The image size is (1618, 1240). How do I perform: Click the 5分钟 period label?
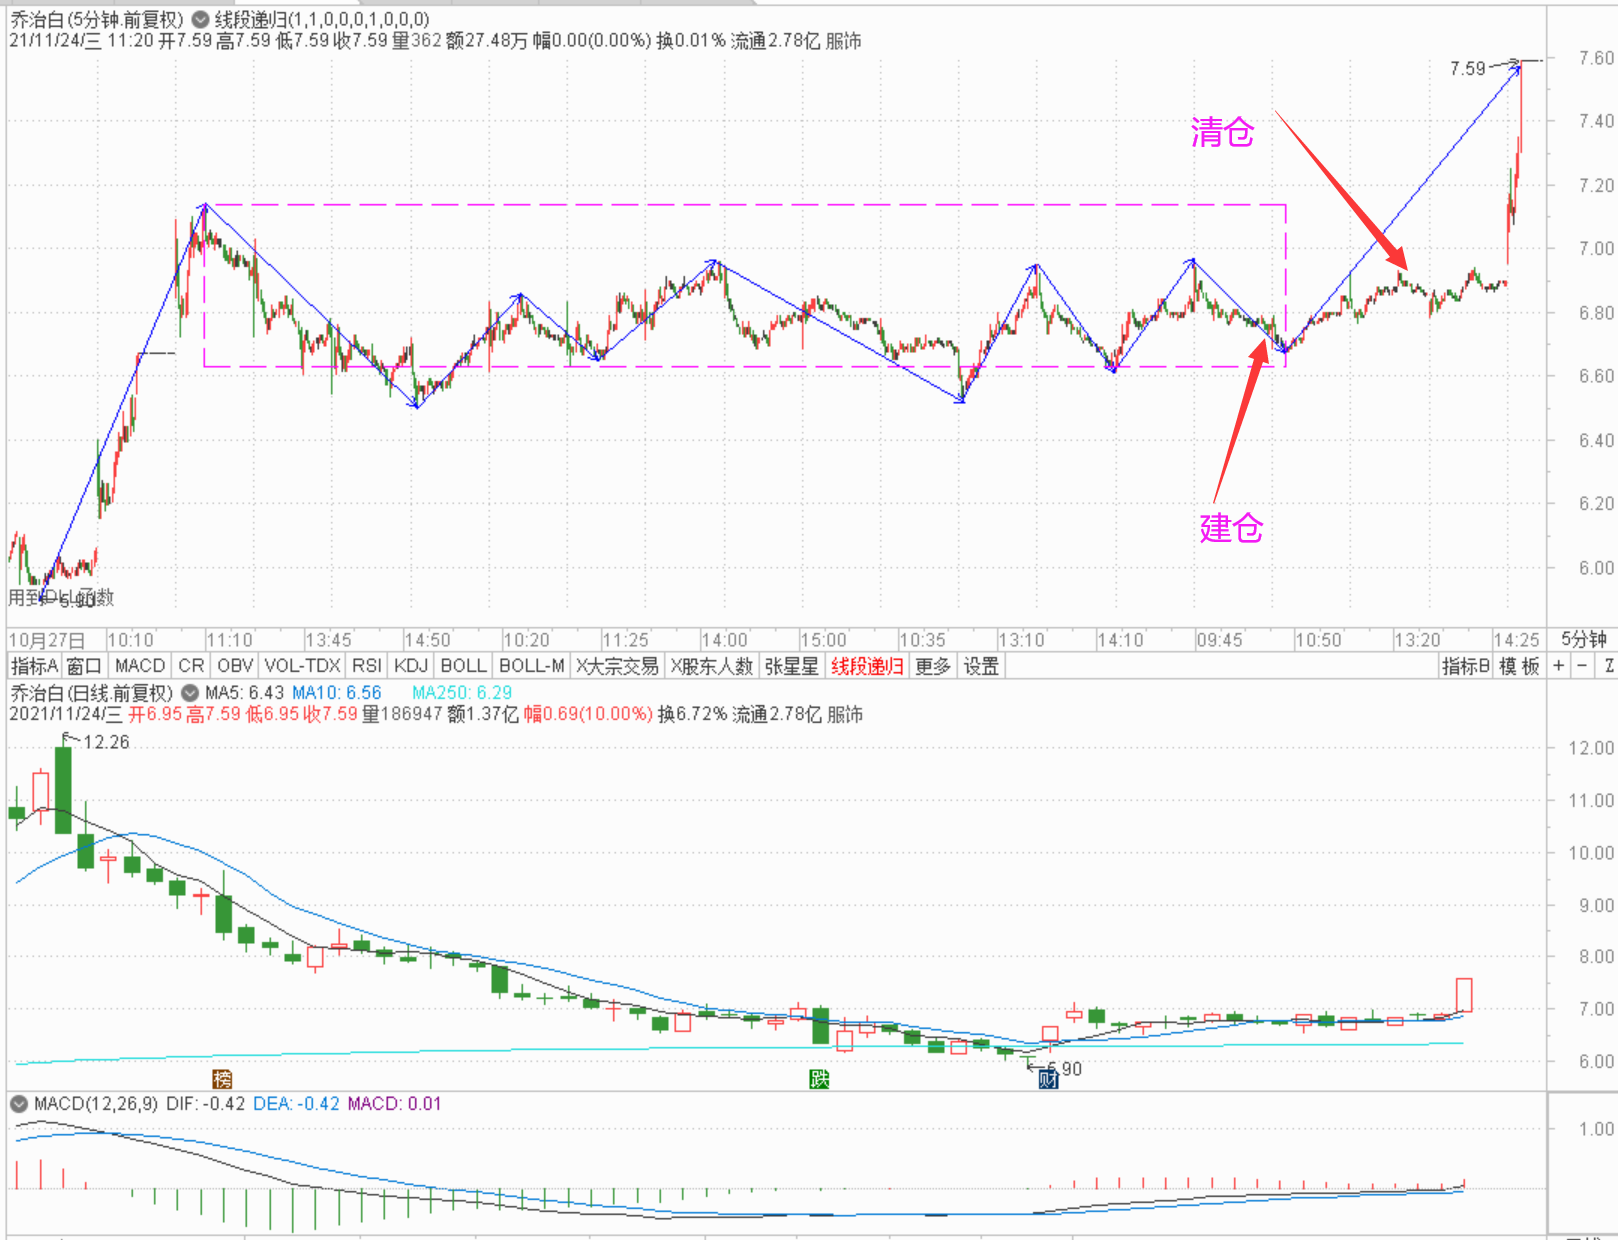[1583, 640]
